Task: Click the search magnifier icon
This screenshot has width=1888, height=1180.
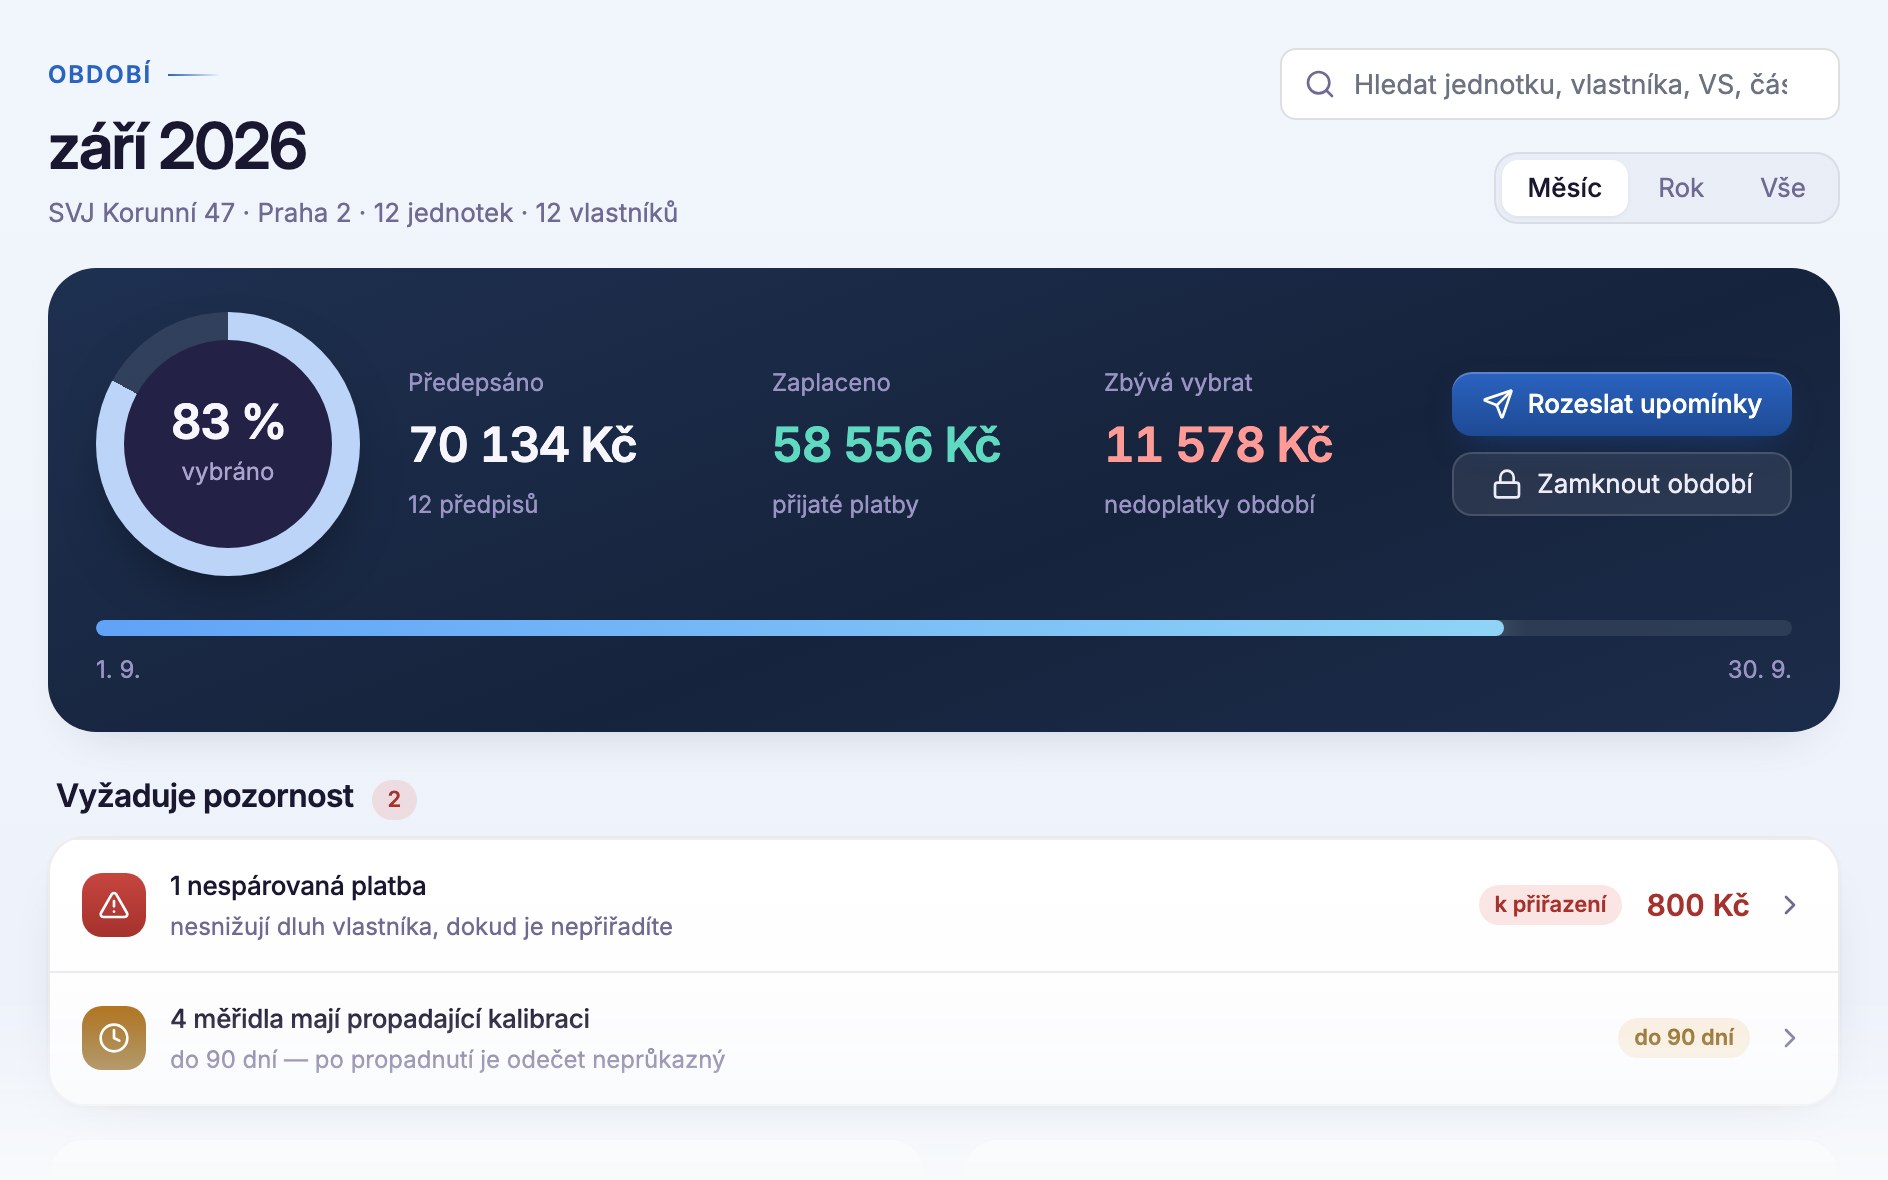Action: 1320,84
